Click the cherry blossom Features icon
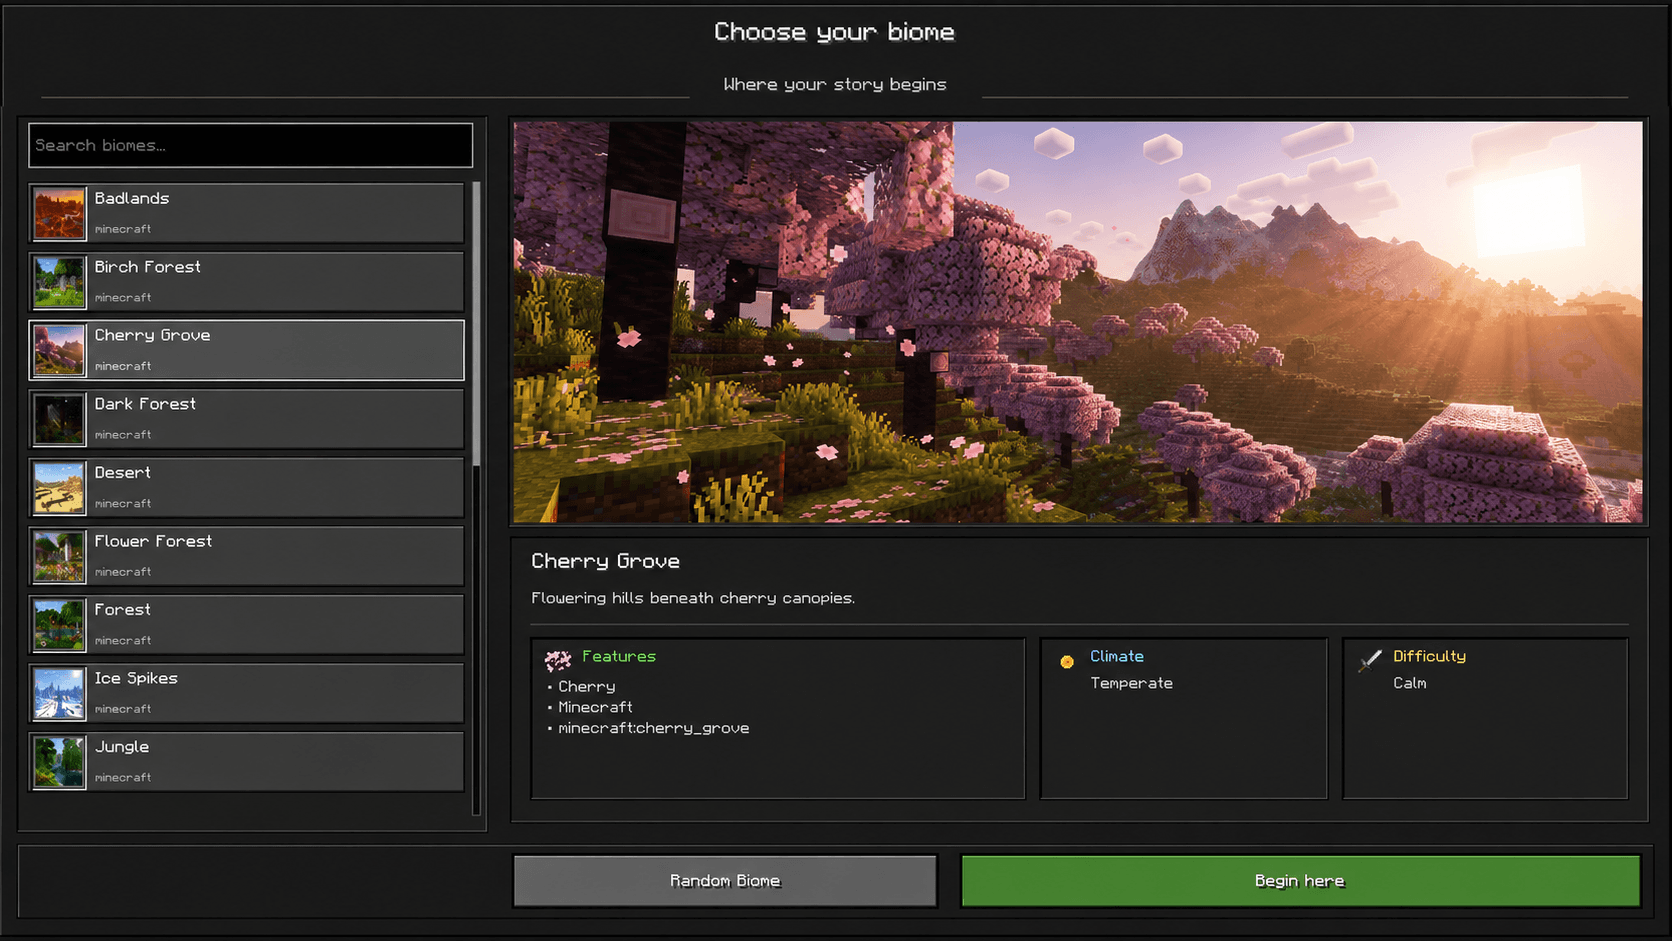 558,660
